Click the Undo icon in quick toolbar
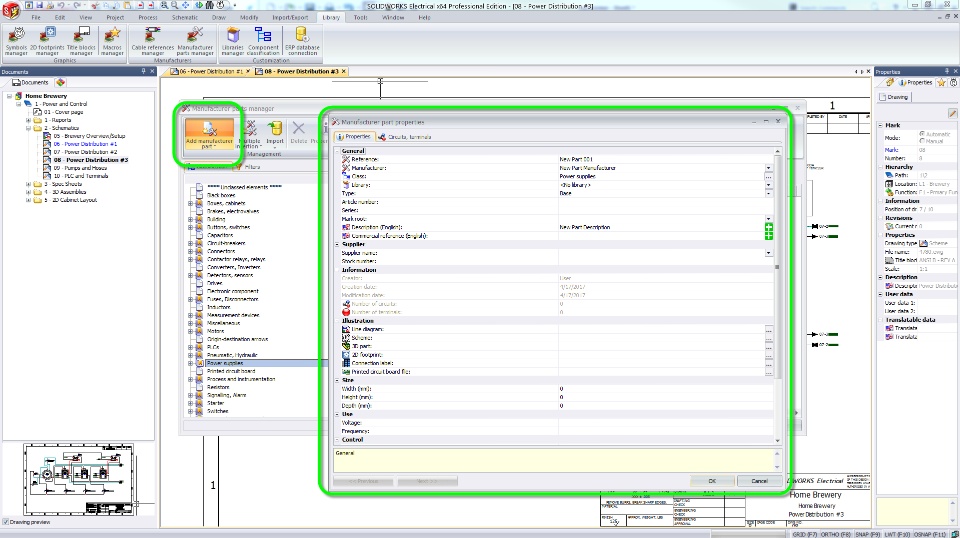 coord(61,5)
